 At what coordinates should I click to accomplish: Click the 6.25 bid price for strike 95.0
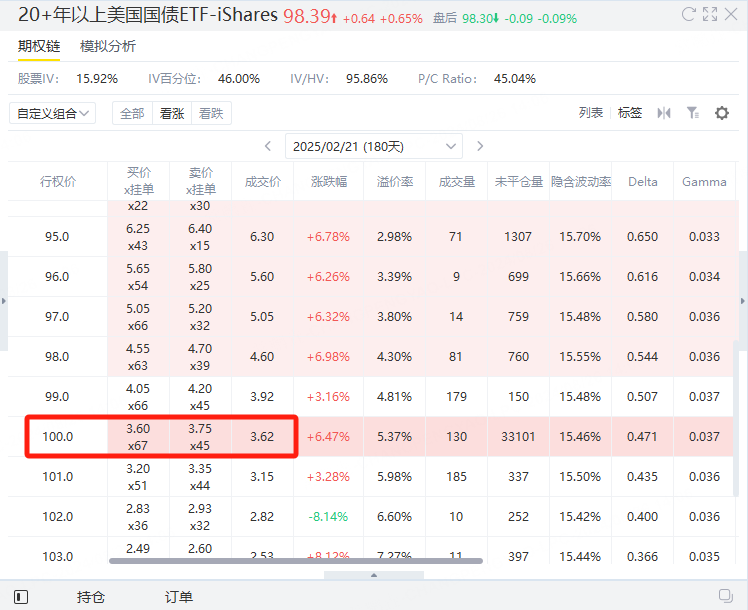point(138,229)
